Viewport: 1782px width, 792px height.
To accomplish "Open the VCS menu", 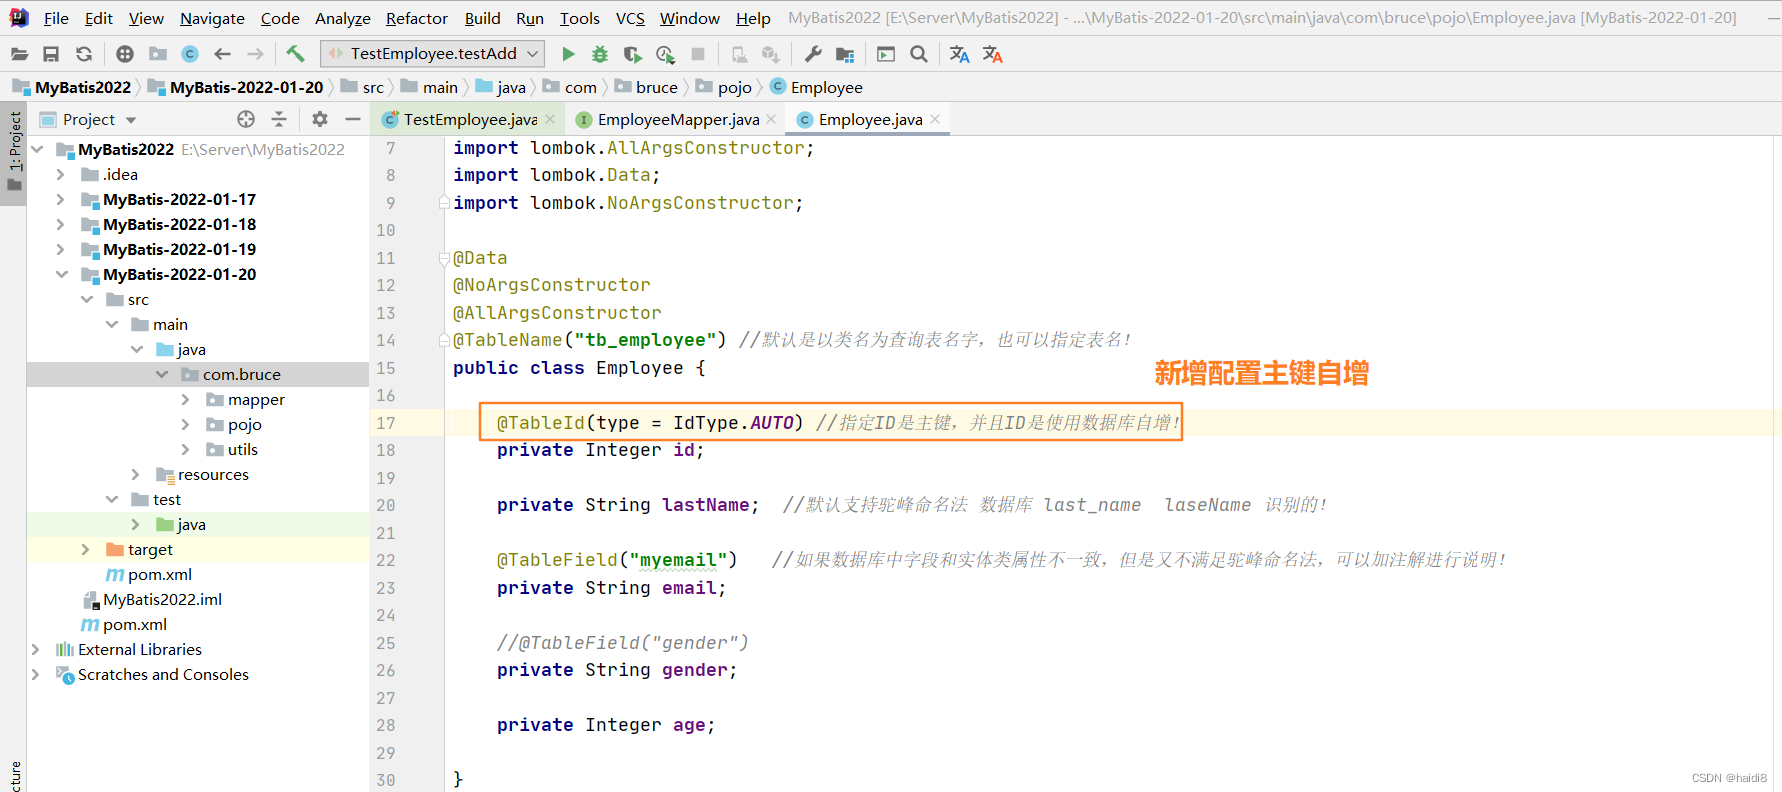I will [630, 18].
